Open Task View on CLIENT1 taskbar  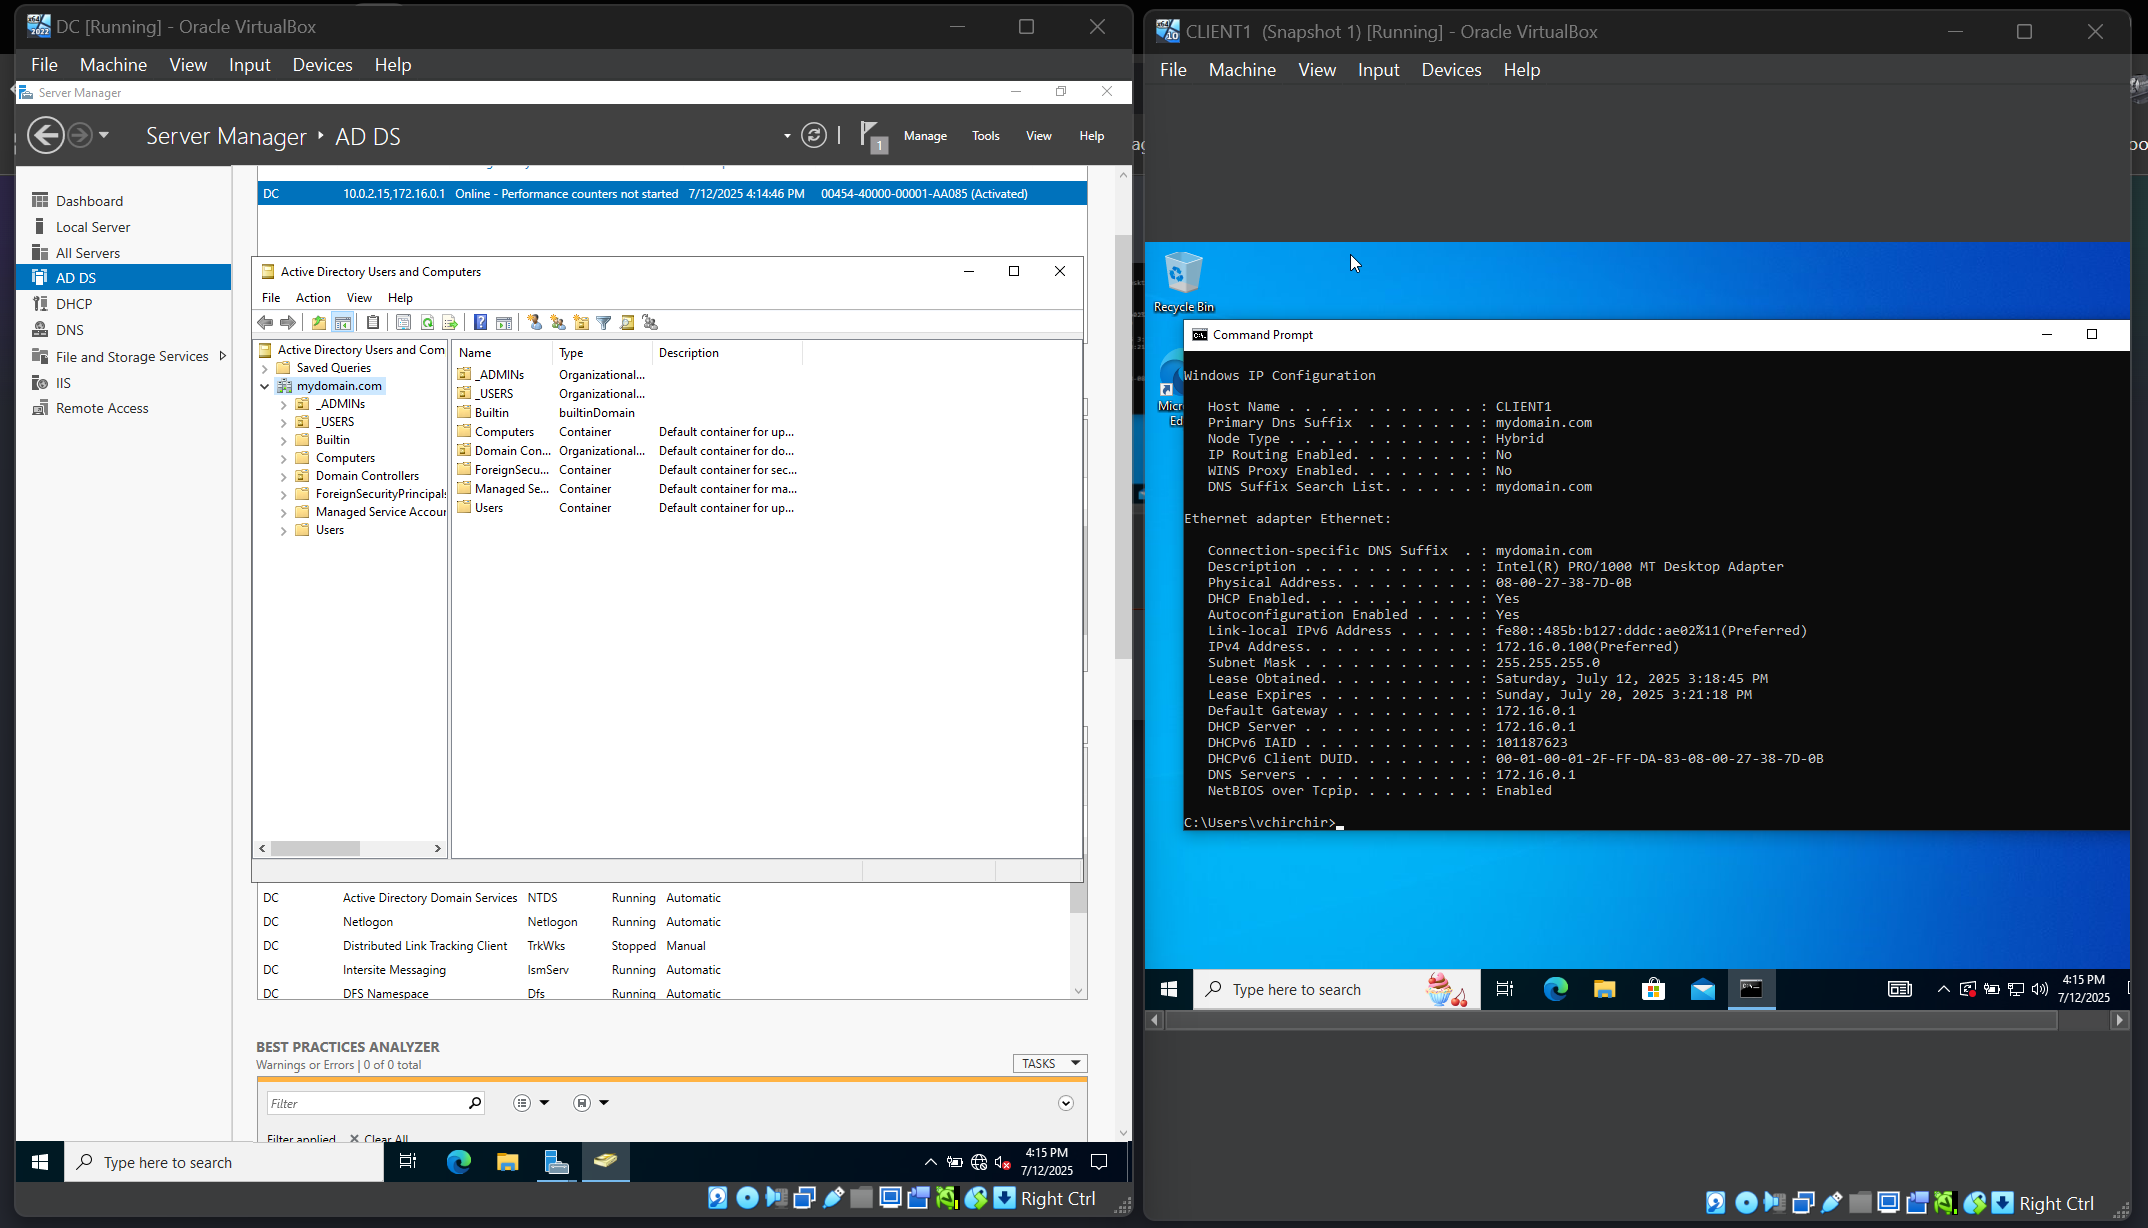point(1505,989)
